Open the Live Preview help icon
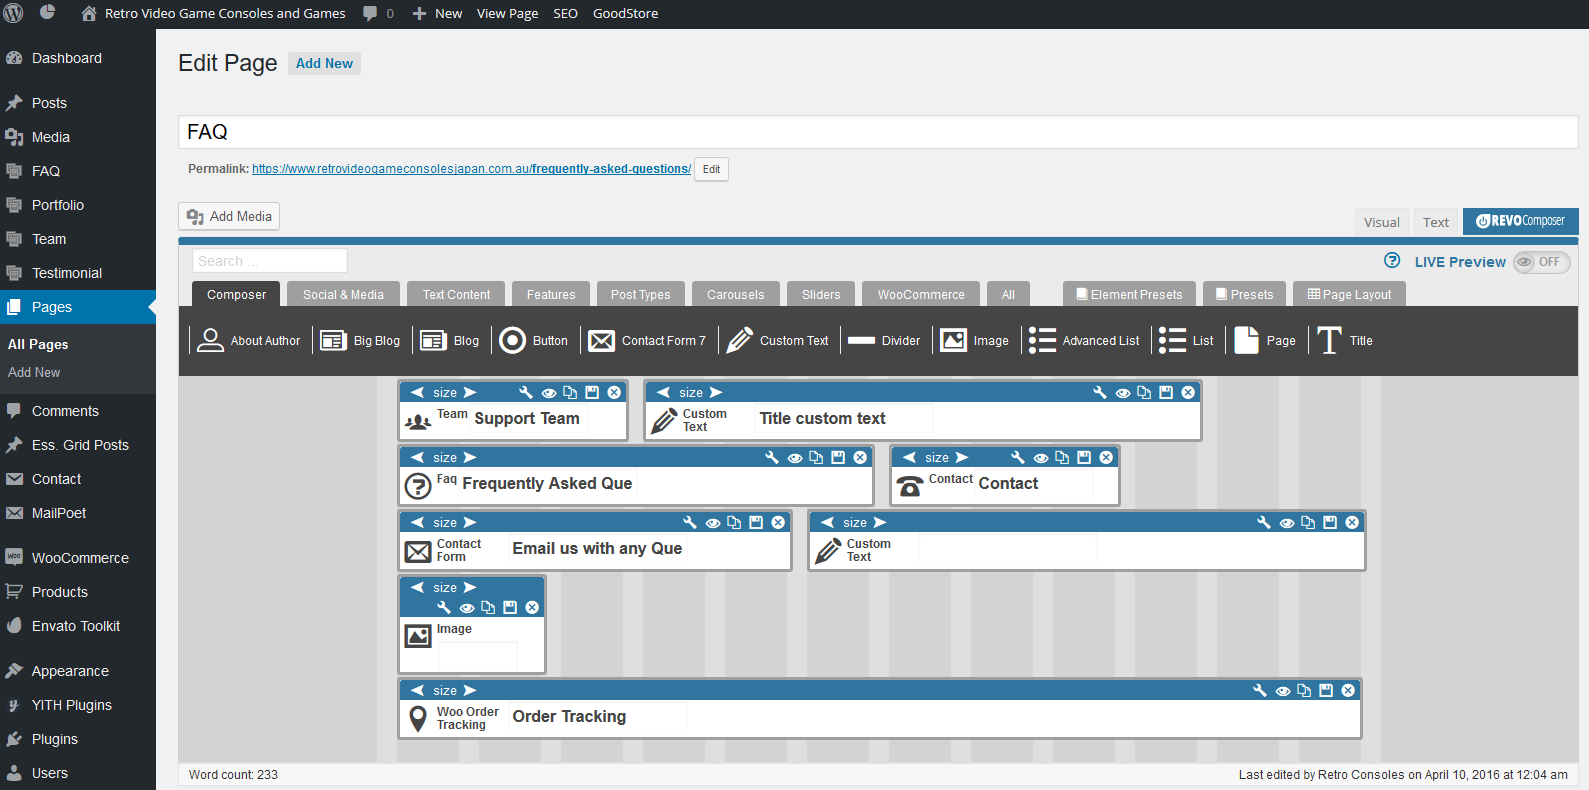 pyautogui.click(x=1392, y=261)
